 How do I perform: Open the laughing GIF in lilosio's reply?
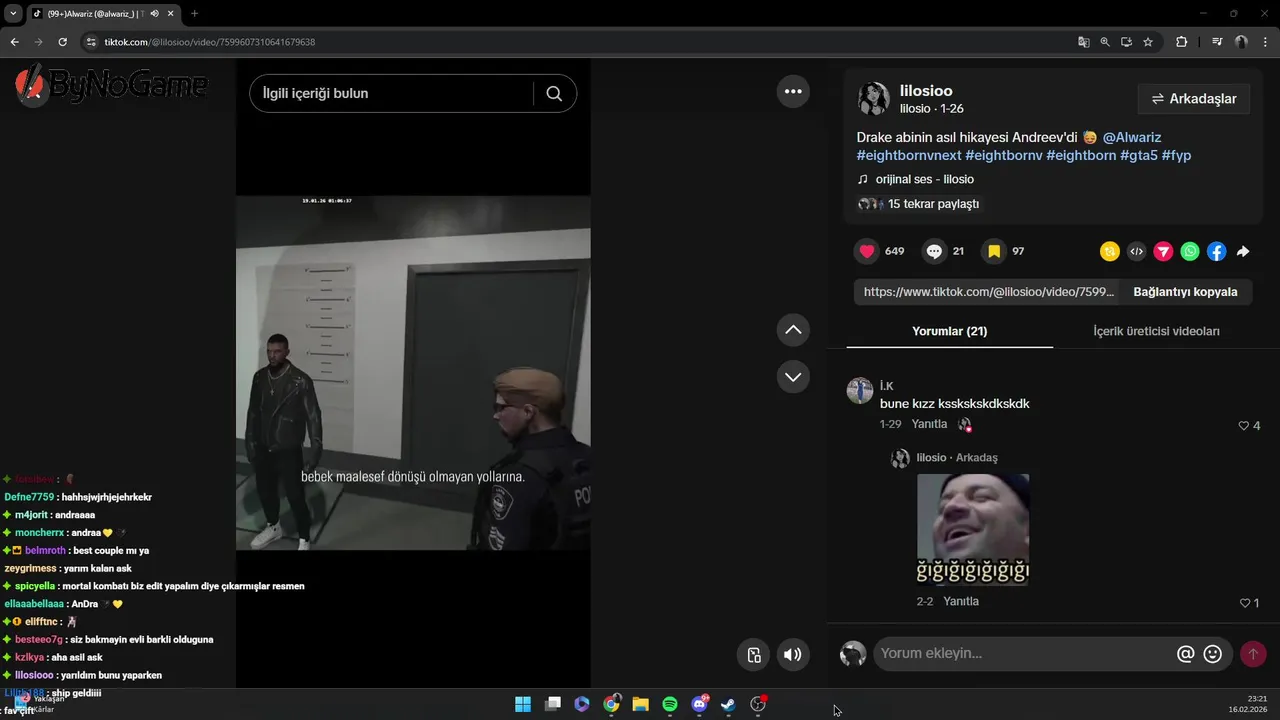[x=973, y=529]
